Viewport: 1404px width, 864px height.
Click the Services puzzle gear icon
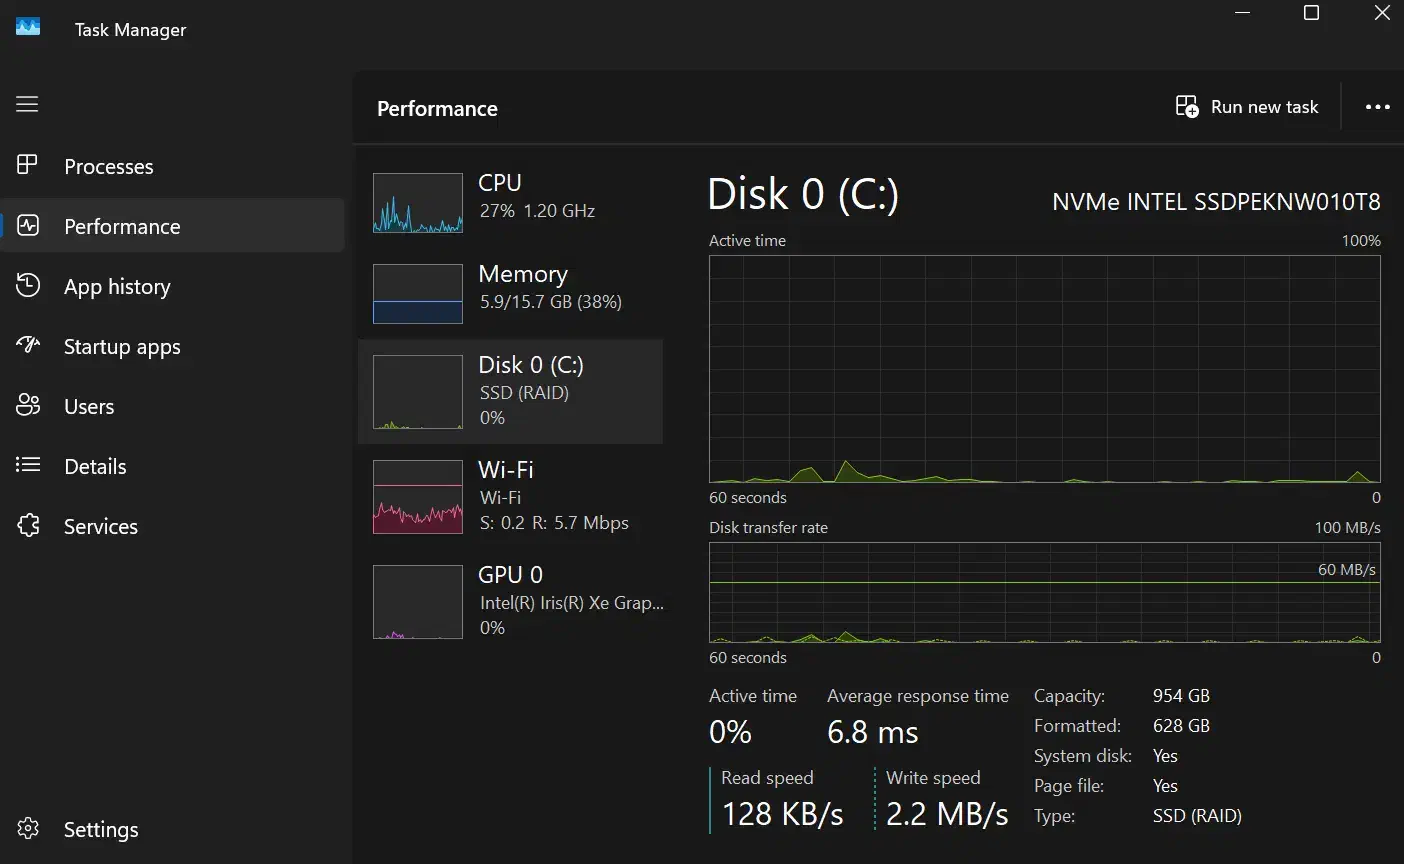[28, 526]
